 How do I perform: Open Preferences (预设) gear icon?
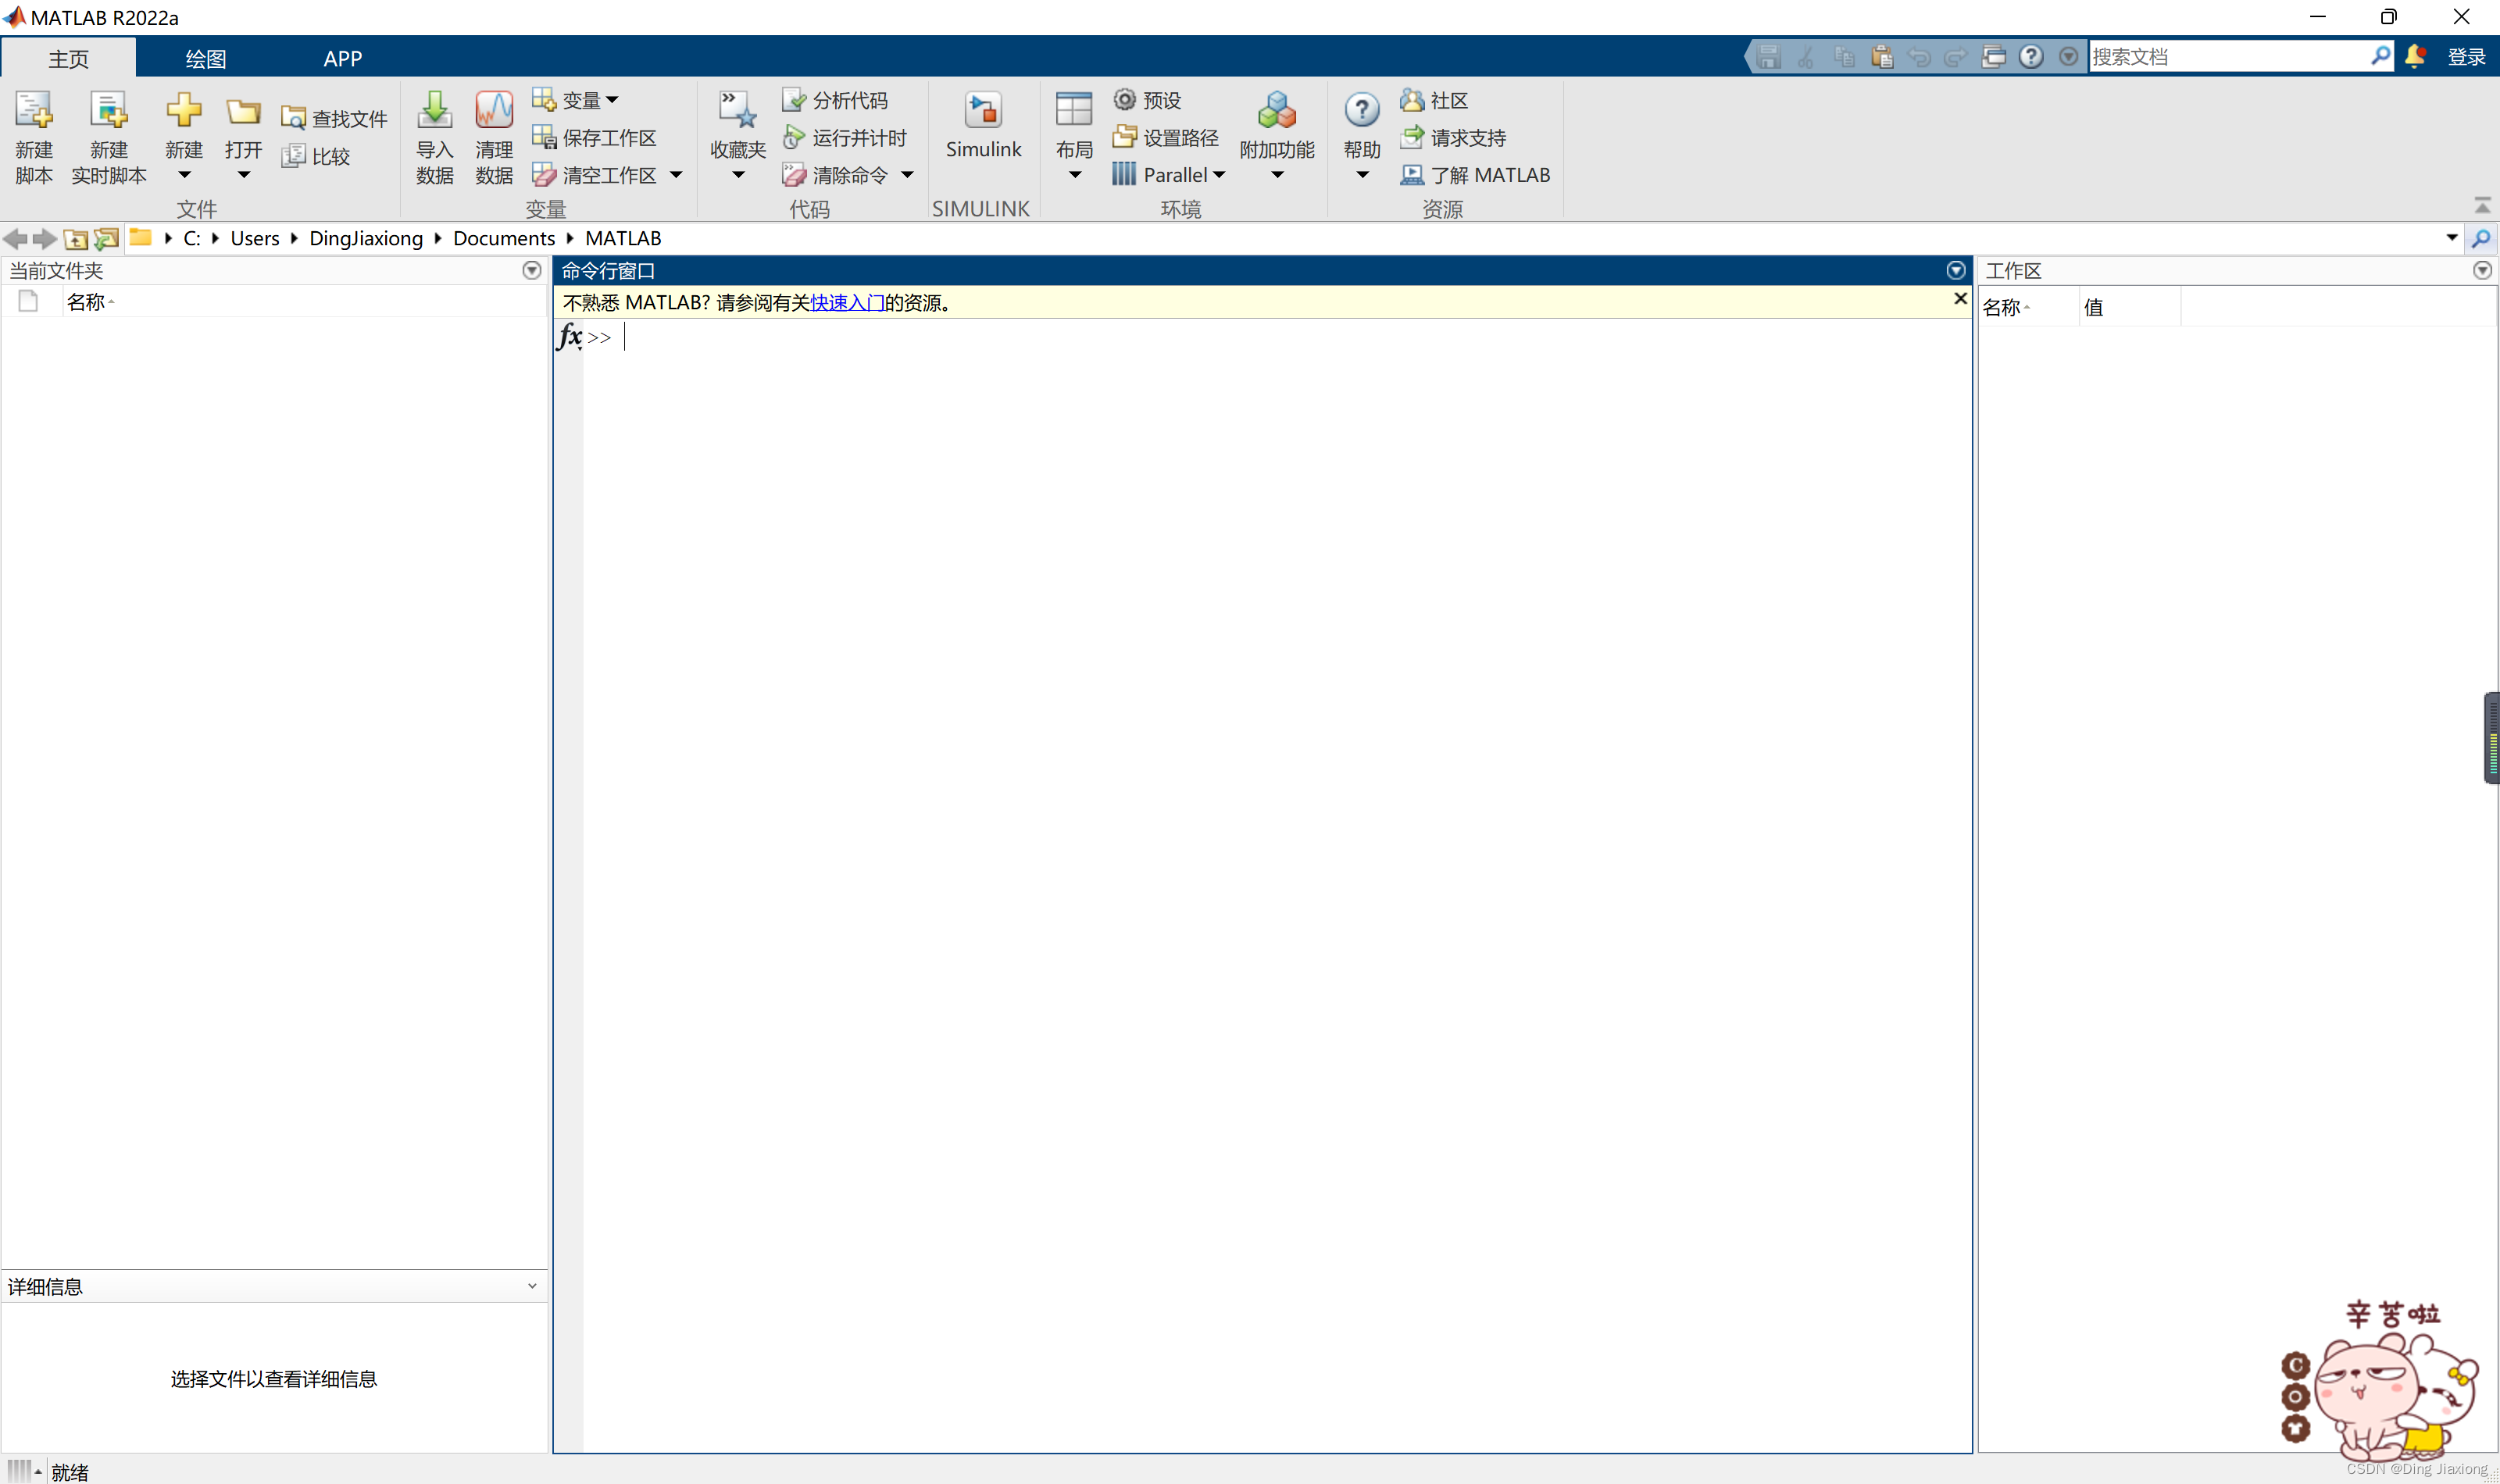click(x=1124, y=100)
